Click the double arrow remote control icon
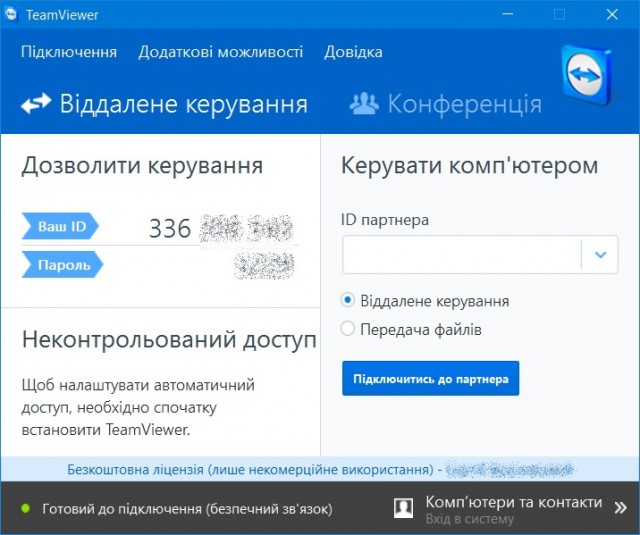Image resolution: width=640 pixels, height=535 pixels. (36, 103)
